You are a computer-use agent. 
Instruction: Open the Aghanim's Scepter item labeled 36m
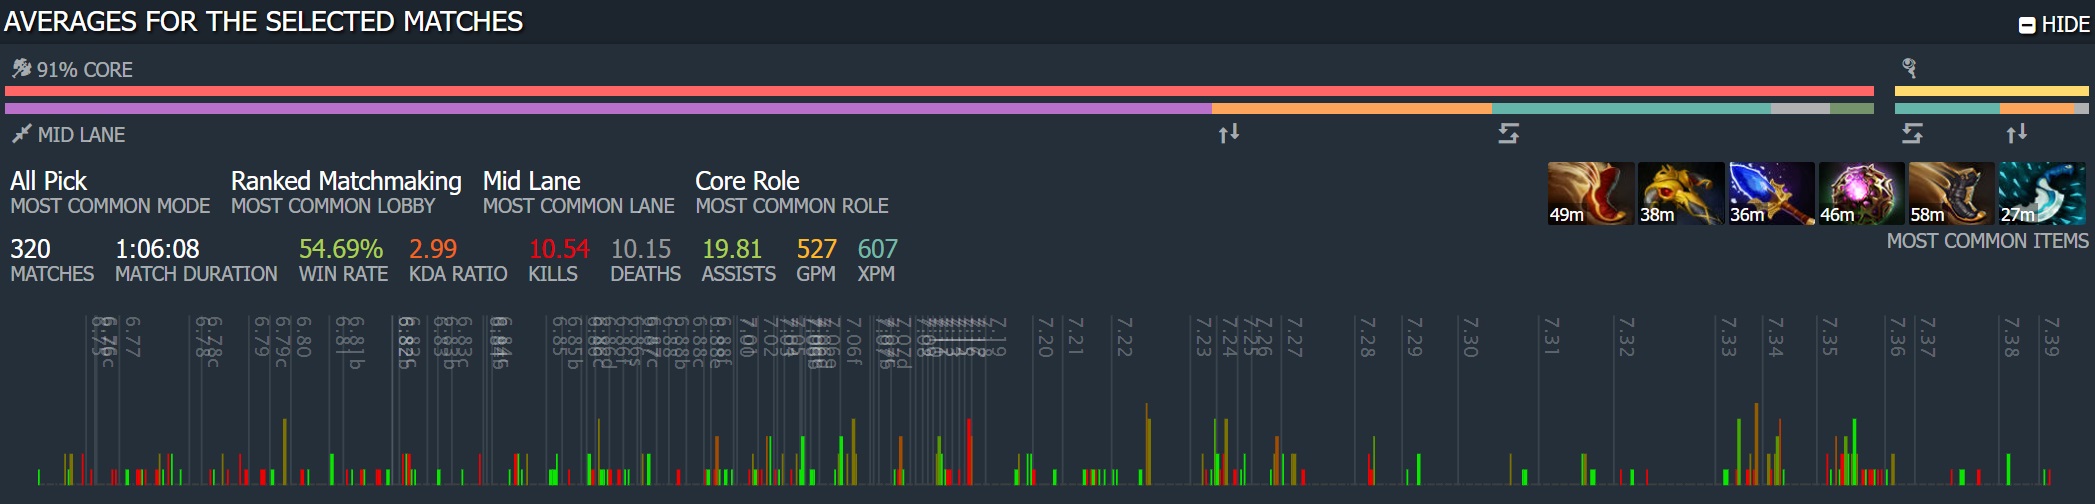(1771, 193)
